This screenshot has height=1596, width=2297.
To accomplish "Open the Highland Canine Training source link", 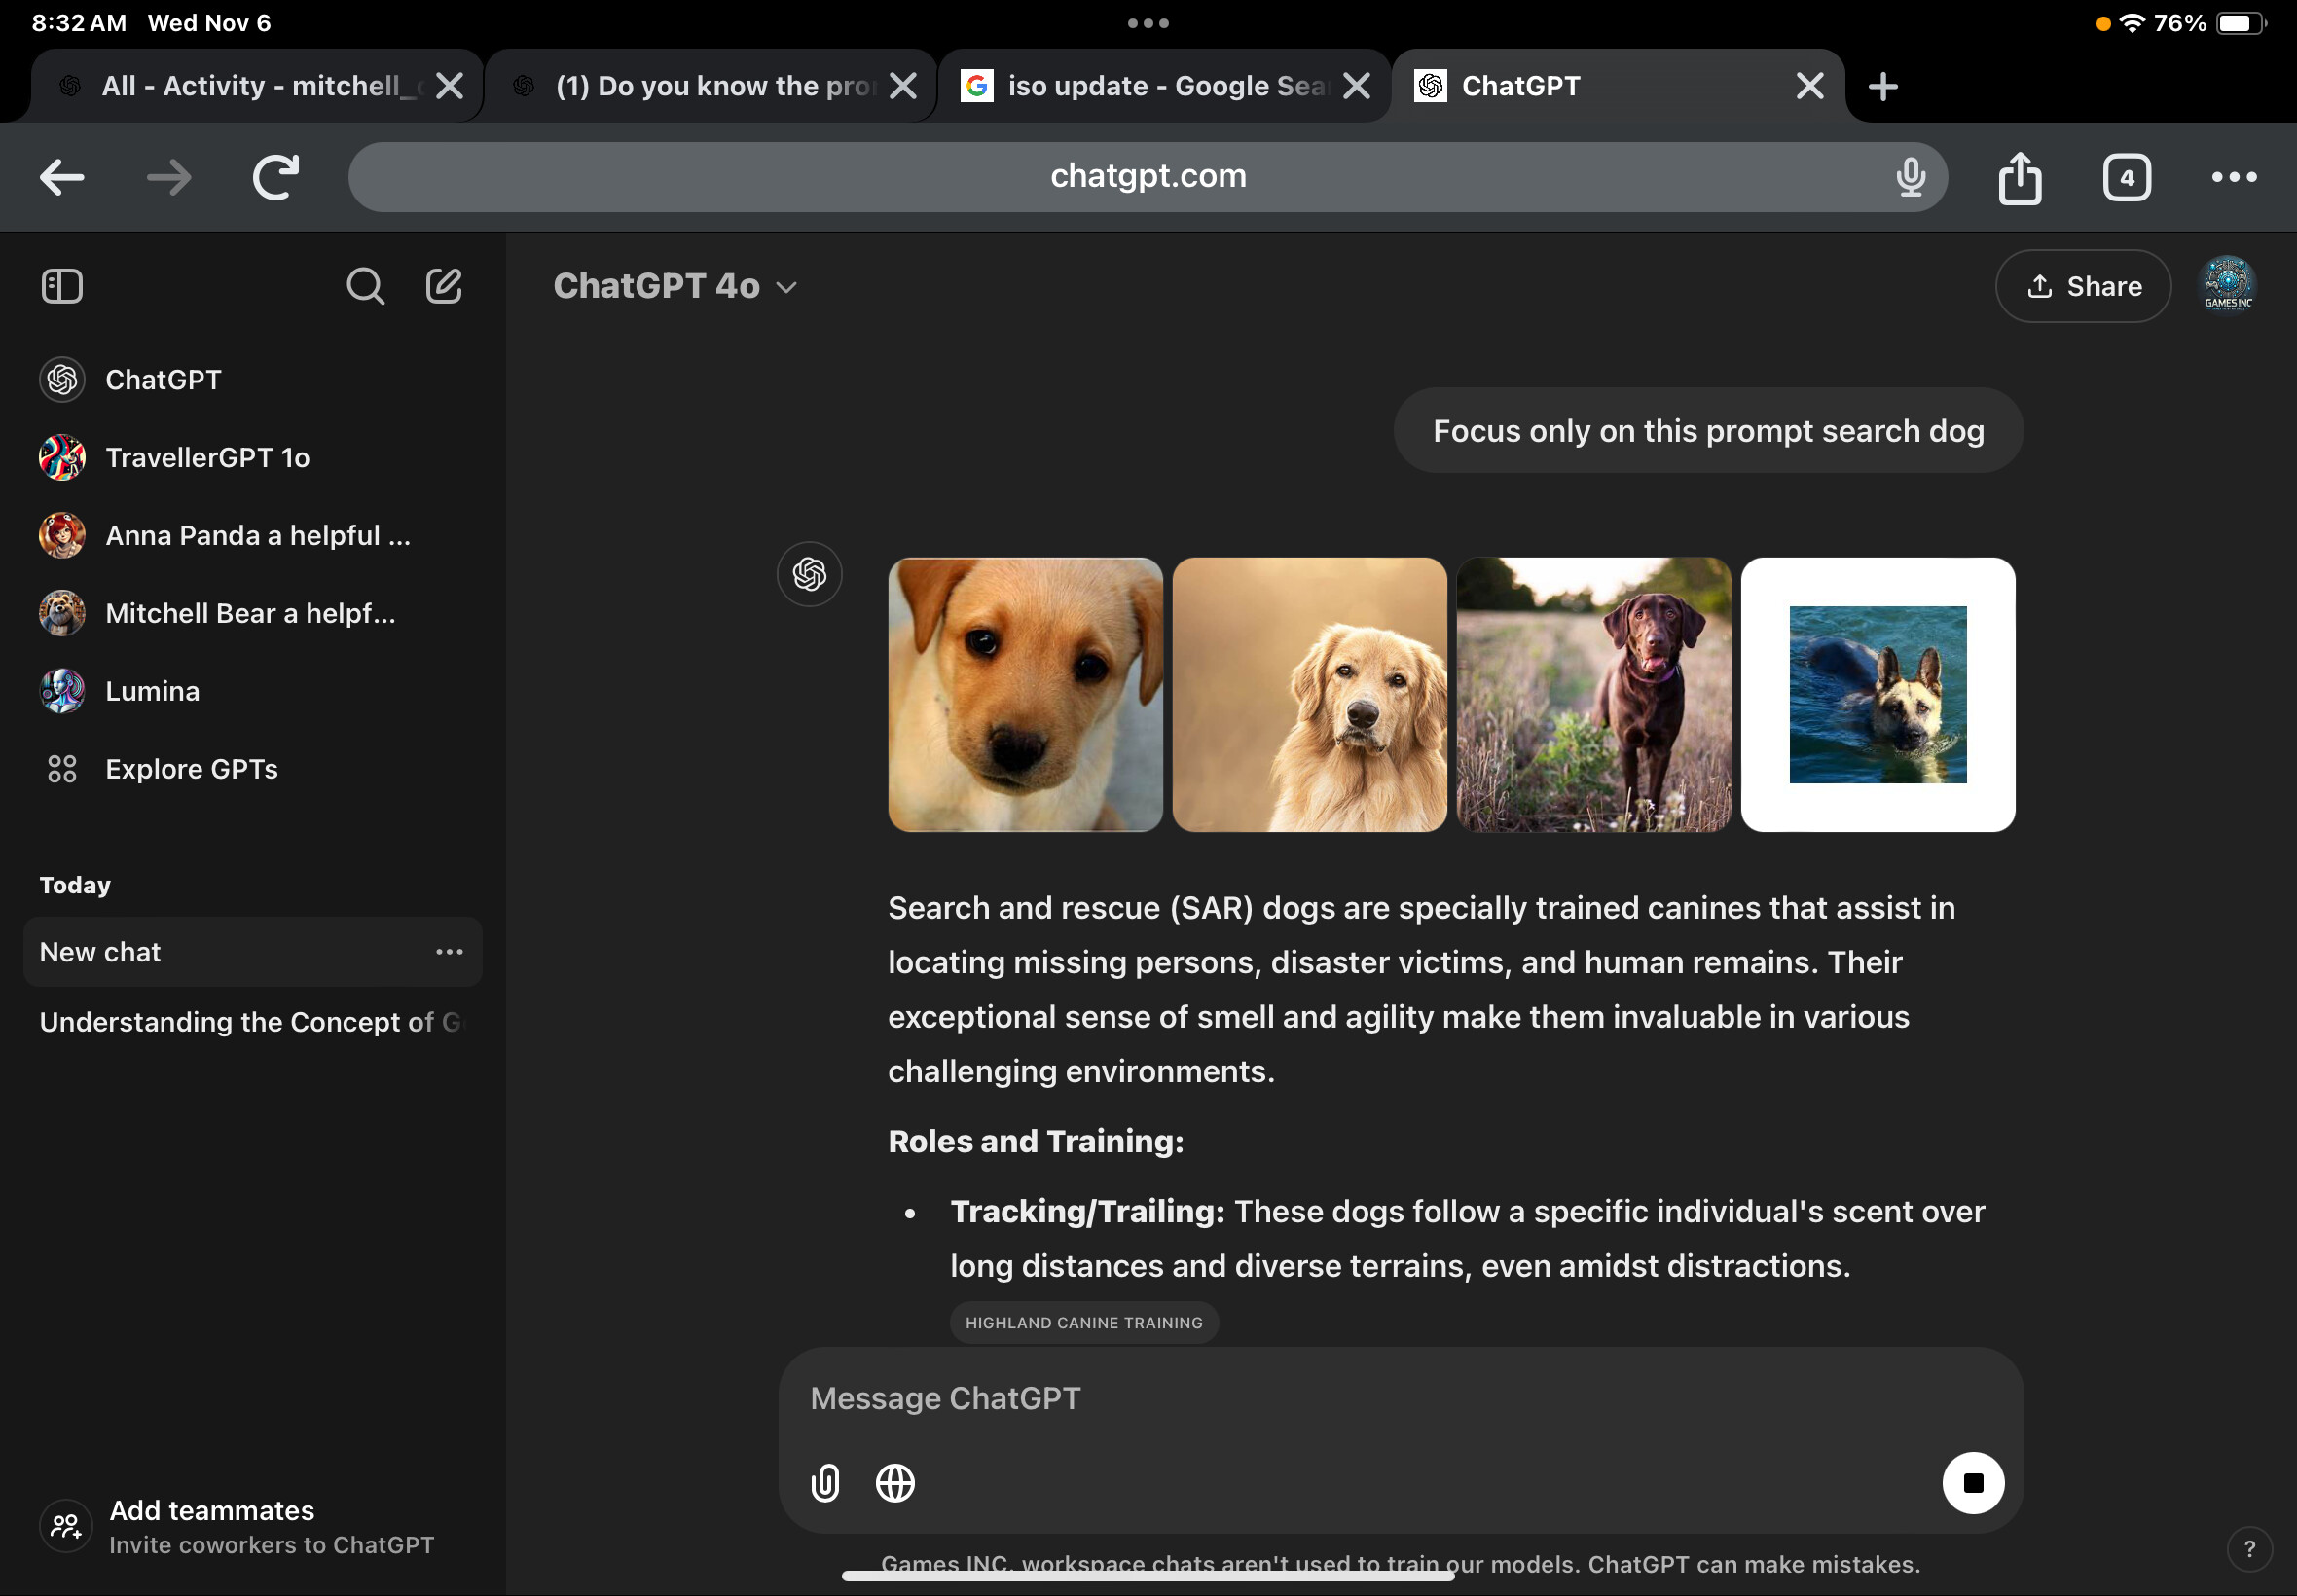I will point(1083,1323).
